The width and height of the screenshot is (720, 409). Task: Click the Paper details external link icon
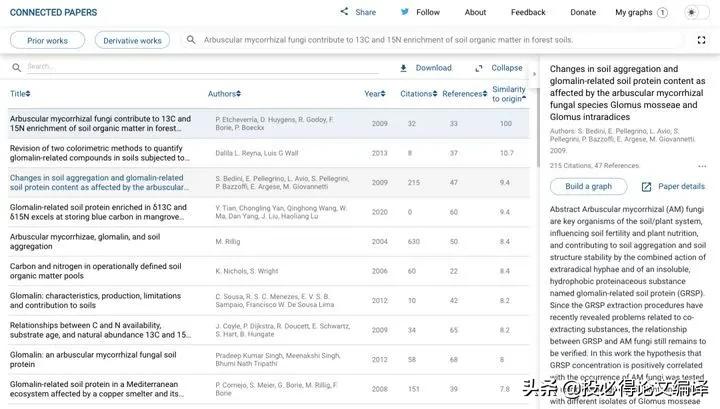coord(646,186)
